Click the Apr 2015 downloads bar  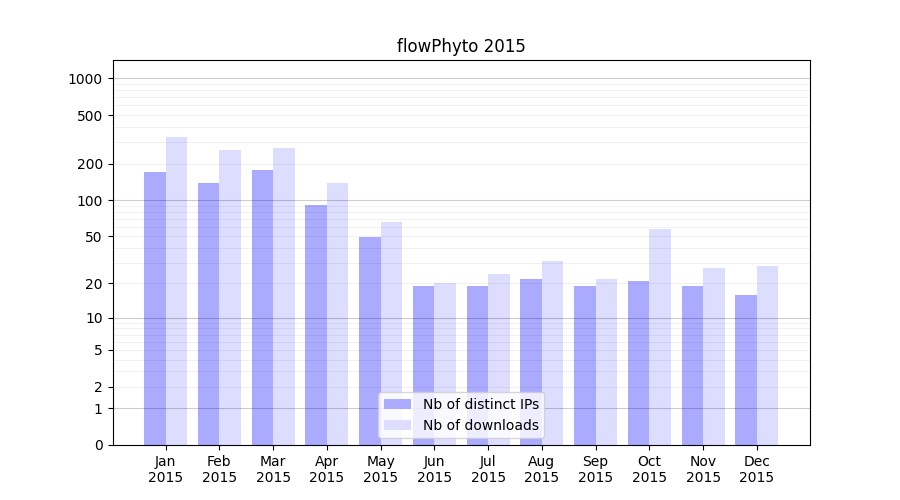click(x=337, y=314)
